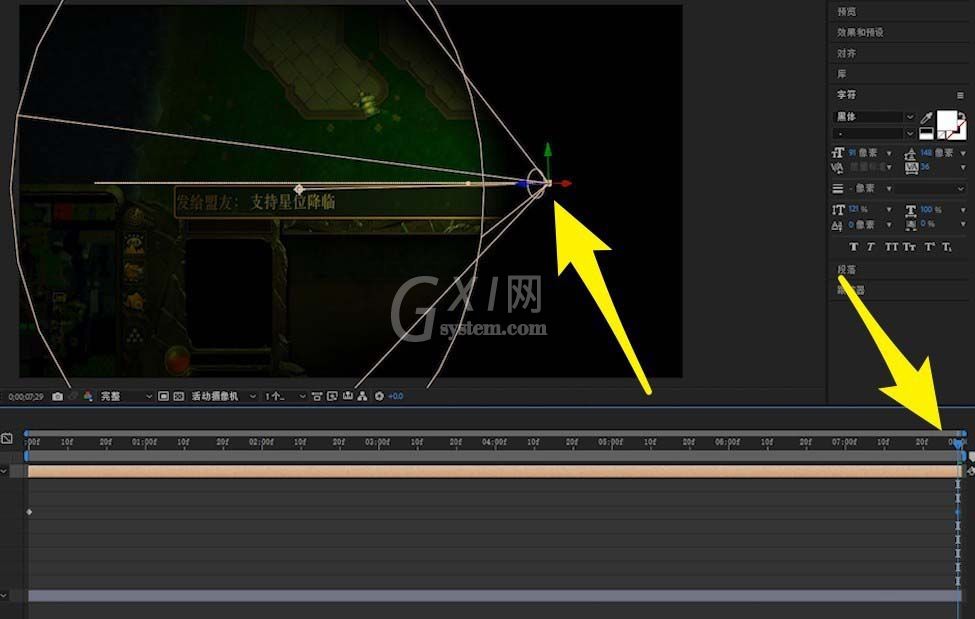Viewport: 975px width, 619px height.
Task: Click the horizontal scale icon
Action: coord(911,210)
